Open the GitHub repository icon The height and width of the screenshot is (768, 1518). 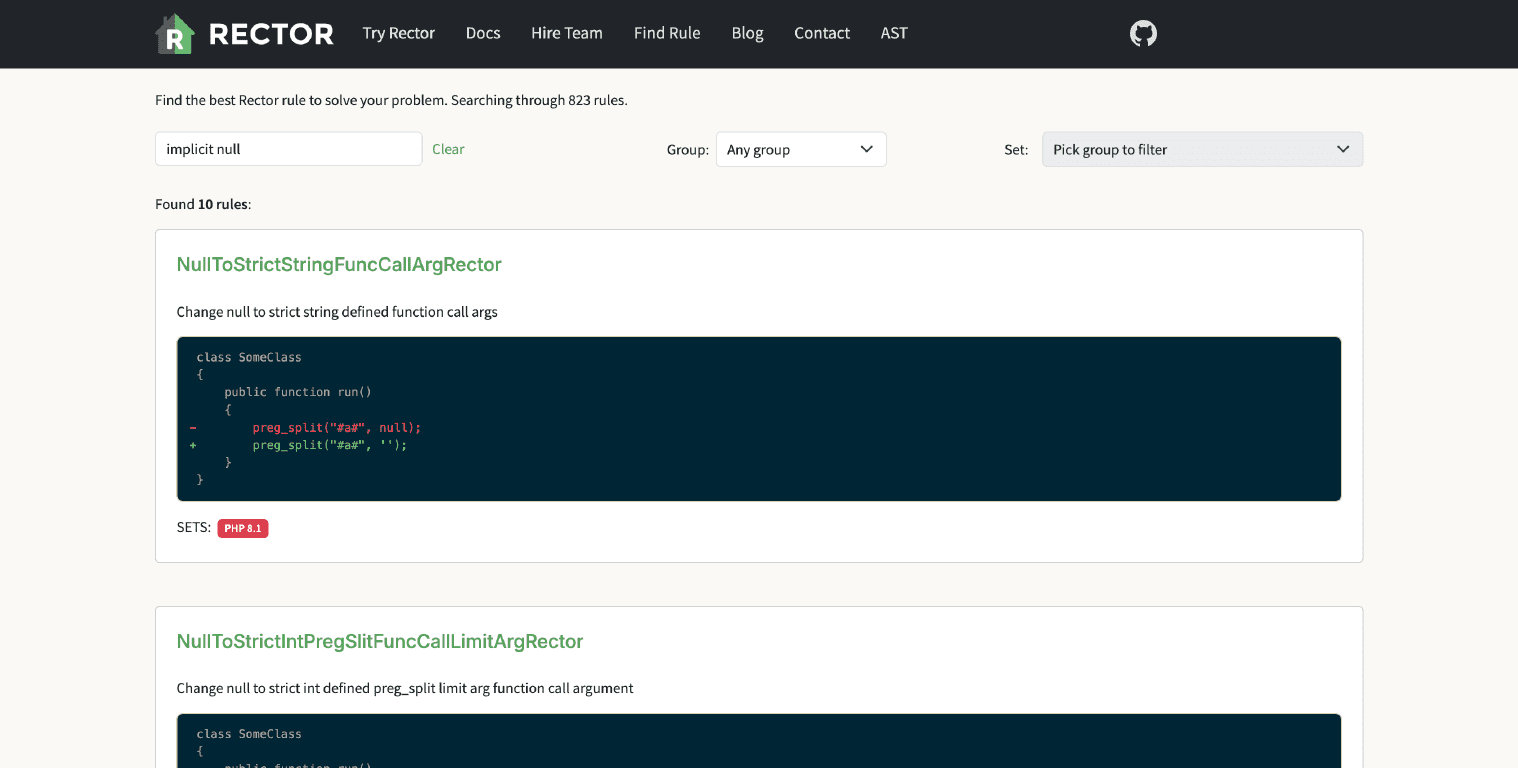tap(1143, 34)
